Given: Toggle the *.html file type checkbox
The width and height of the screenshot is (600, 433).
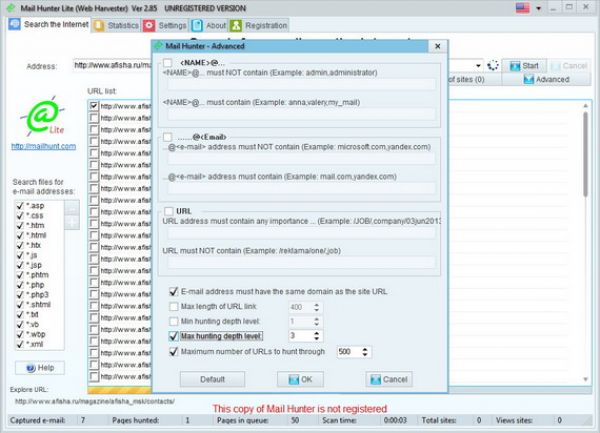Looking at the screenshot, I should point(20,235).
